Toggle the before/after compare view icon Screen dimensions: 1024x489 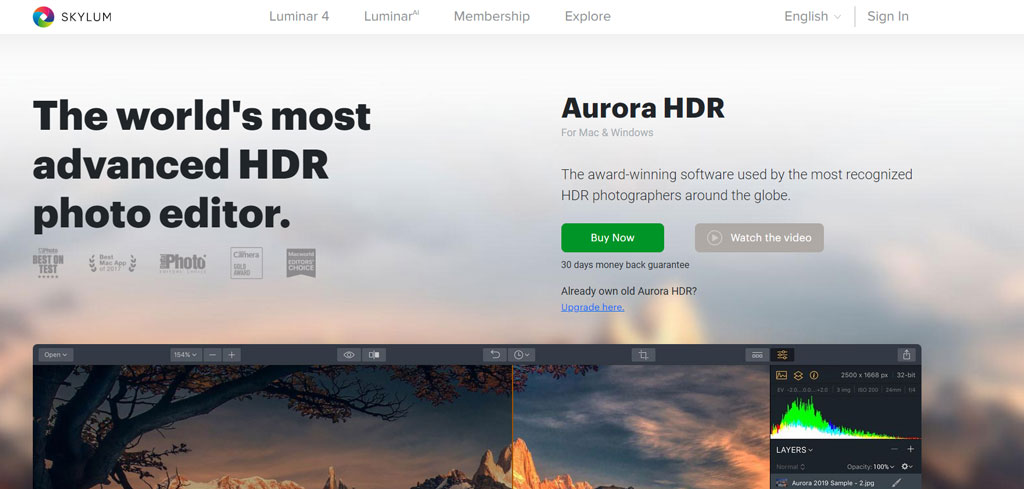[x=374, y=355]
